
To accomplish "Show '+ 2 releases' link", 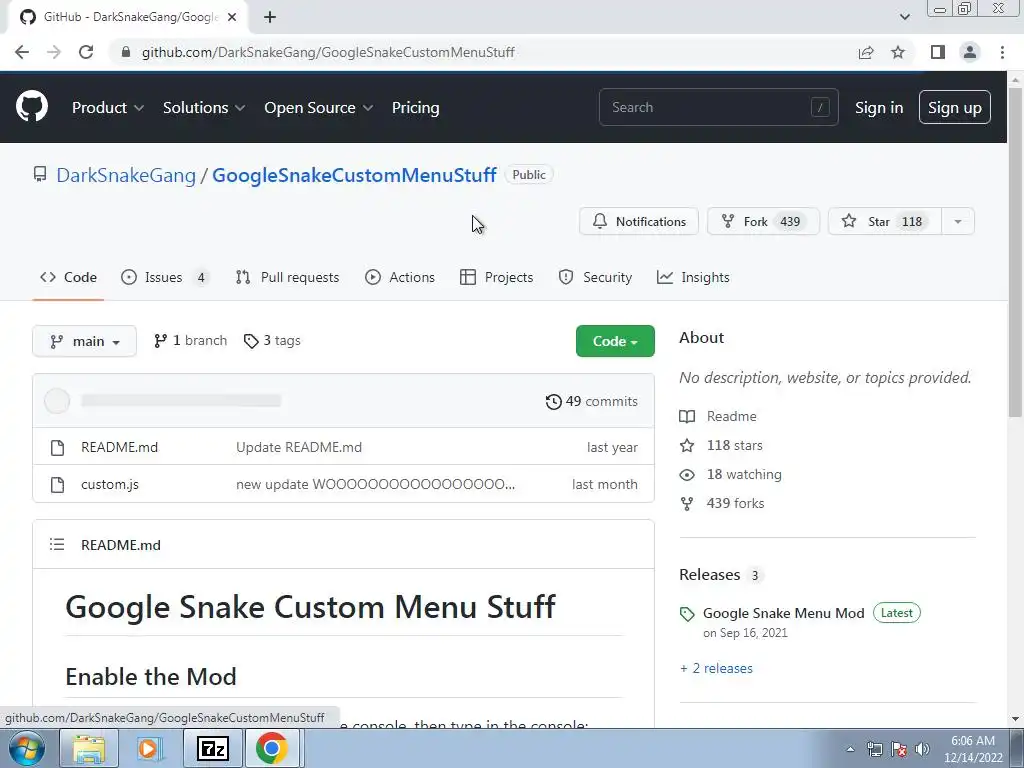I will [716, 668].
